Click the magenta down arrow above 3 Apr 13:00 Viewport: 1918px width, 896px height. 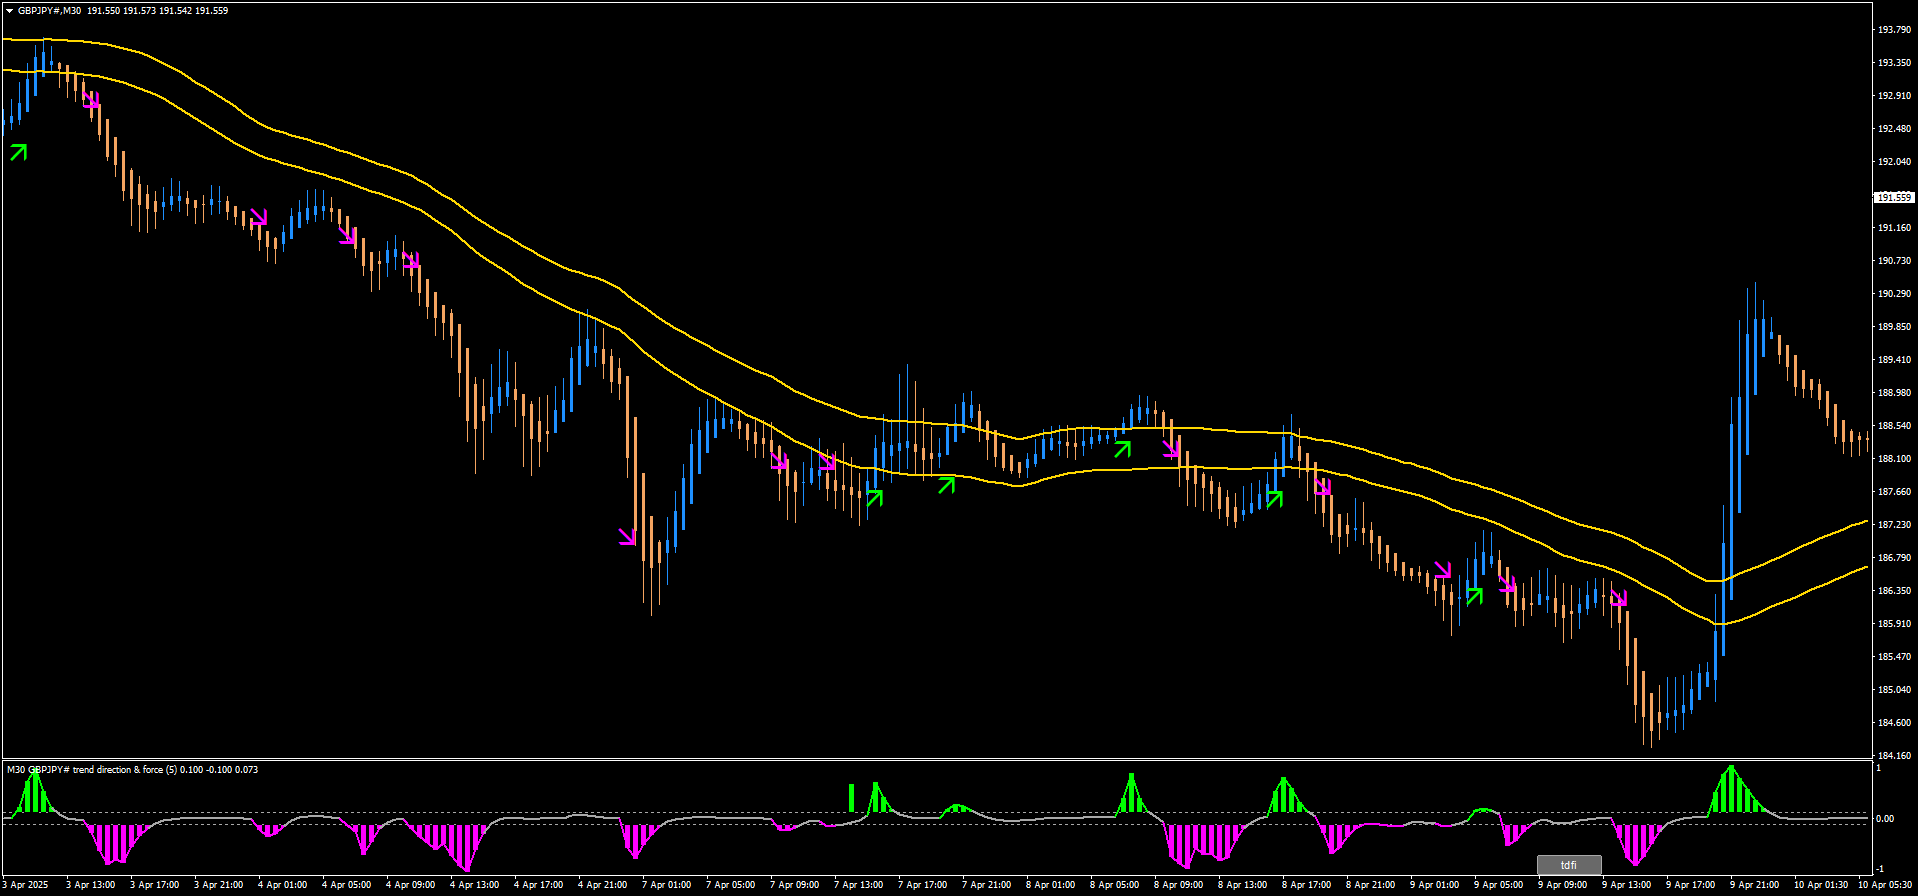coord(91,100)
